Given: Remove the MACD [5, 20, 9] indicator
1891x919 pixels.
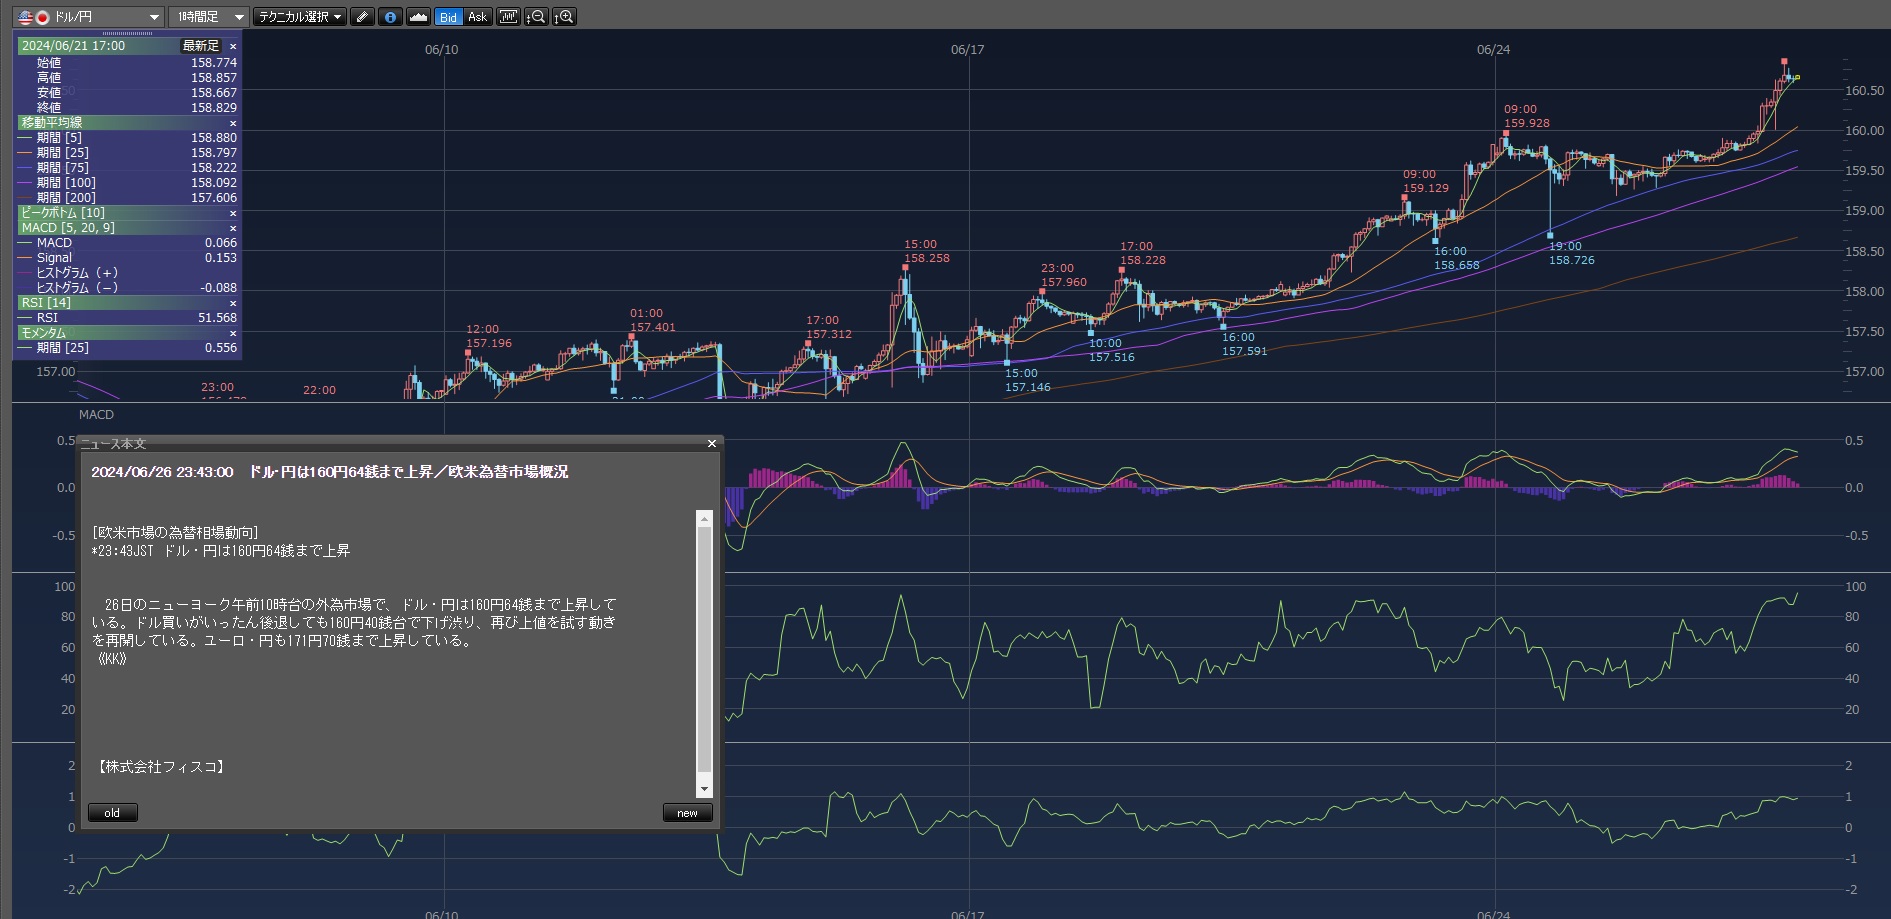Looking at the screenshot, I should coord(233,228).
